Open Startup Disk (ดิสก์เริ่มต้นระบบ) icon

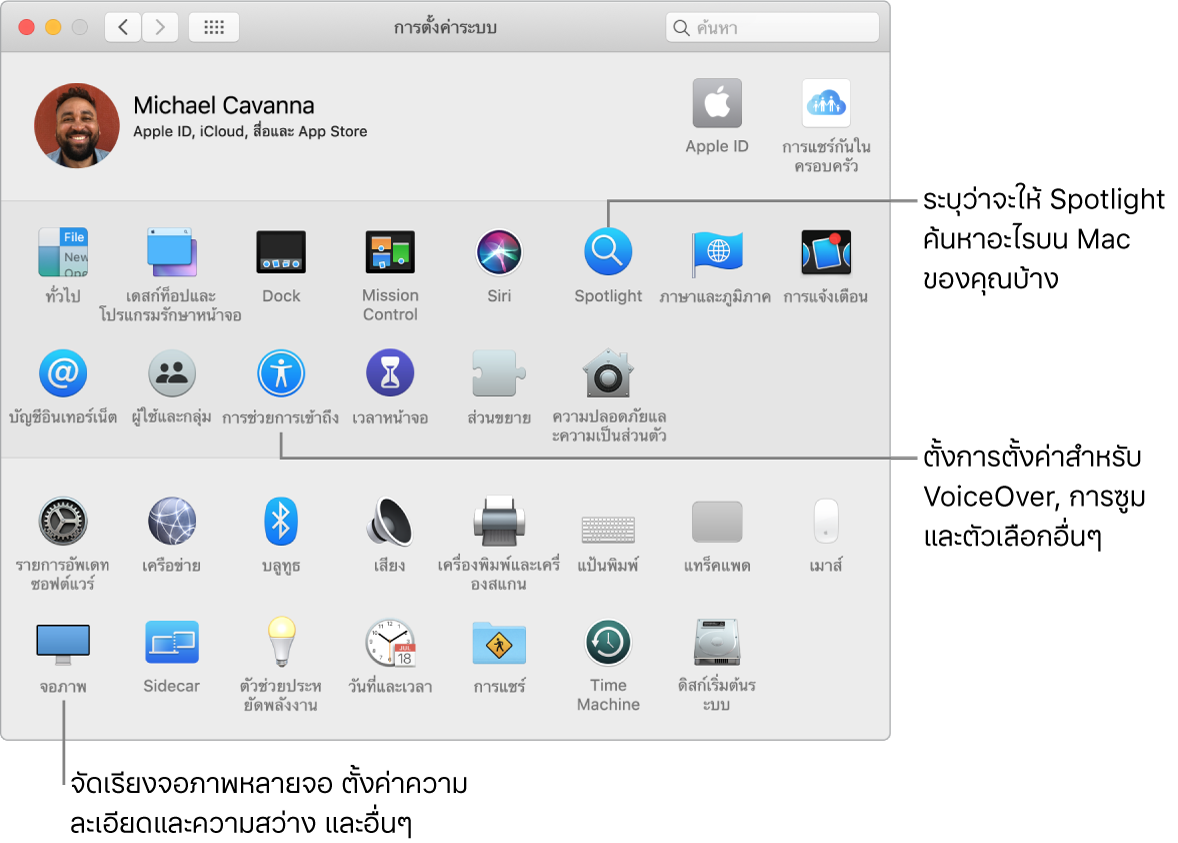(717, 643)
